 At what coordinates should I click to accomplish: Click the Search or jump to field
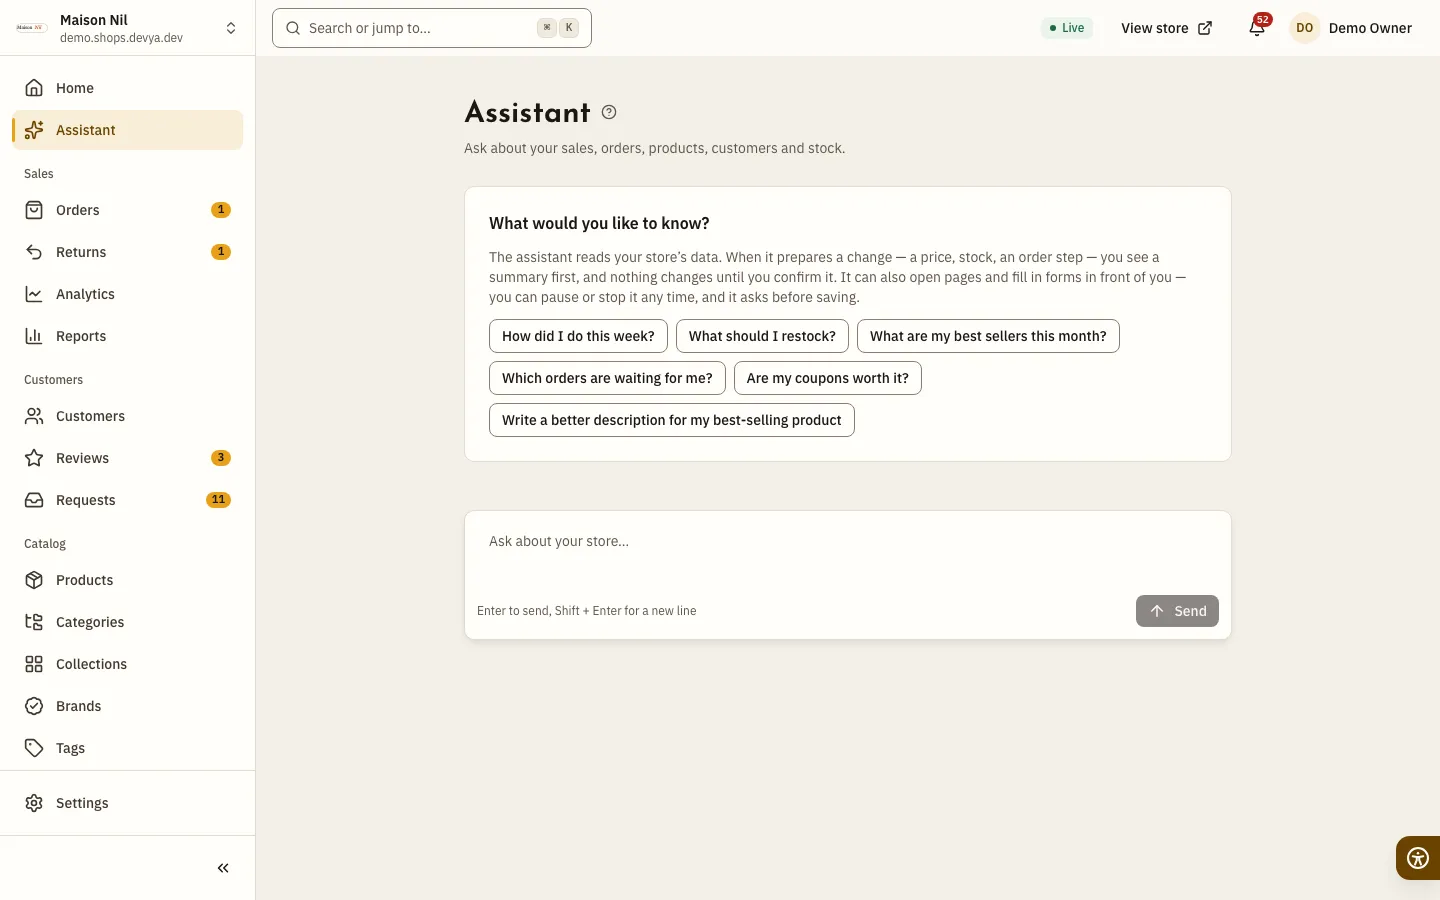pos(432,28)
